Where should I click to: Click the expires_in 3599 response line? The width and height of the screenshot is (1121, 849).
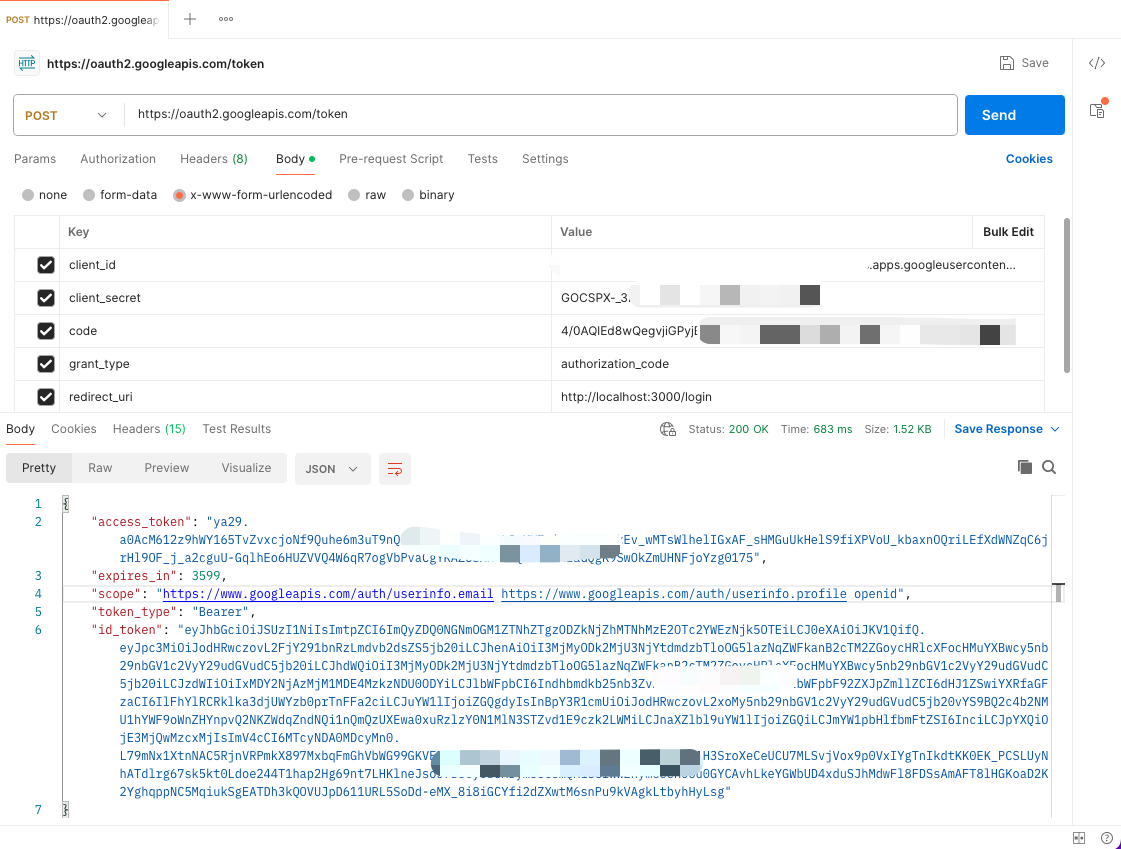coord(159,576)
